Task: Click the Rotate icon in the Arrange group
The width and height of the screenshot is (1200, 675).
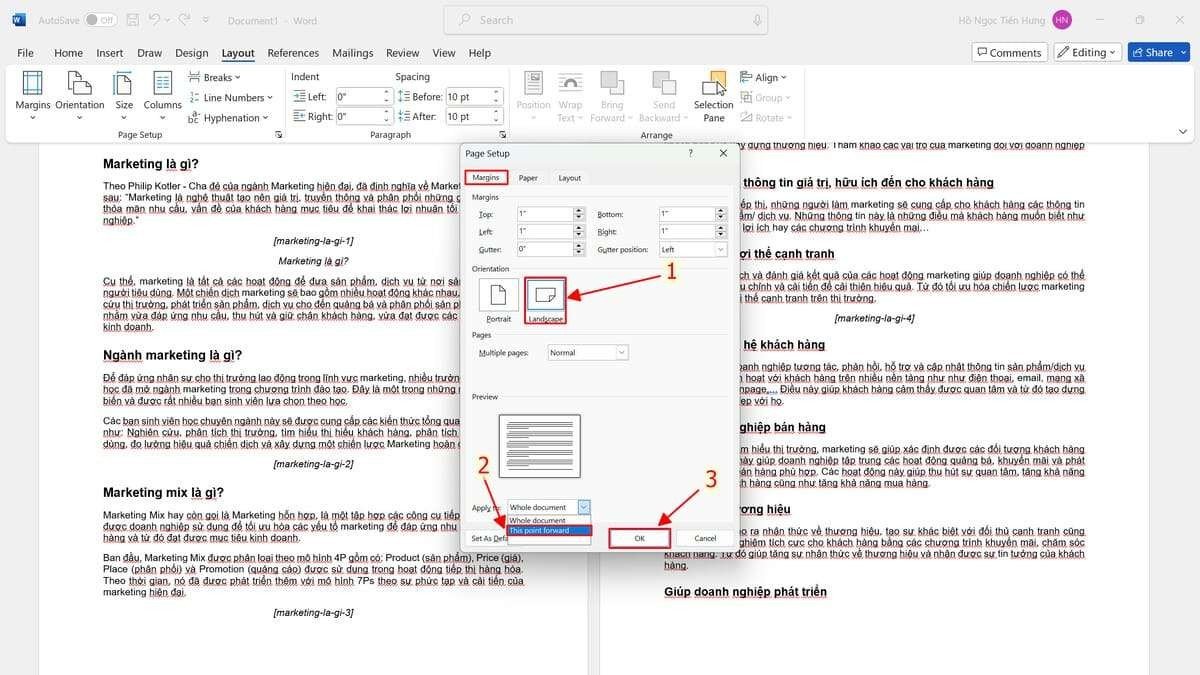Action: point(766,117)
